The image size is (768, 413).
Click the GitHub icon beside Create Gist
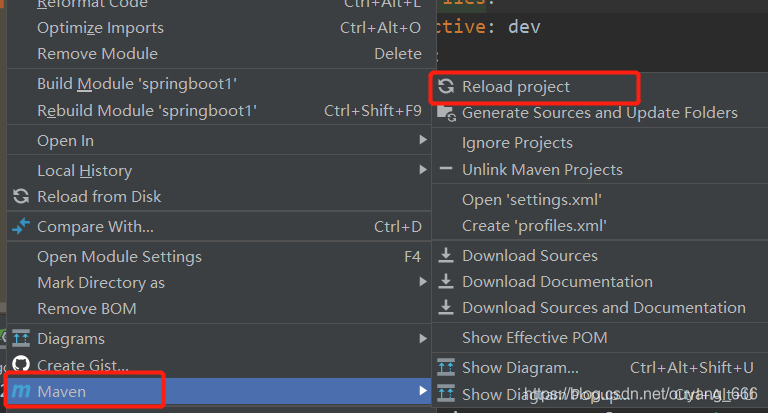(21, 364)
